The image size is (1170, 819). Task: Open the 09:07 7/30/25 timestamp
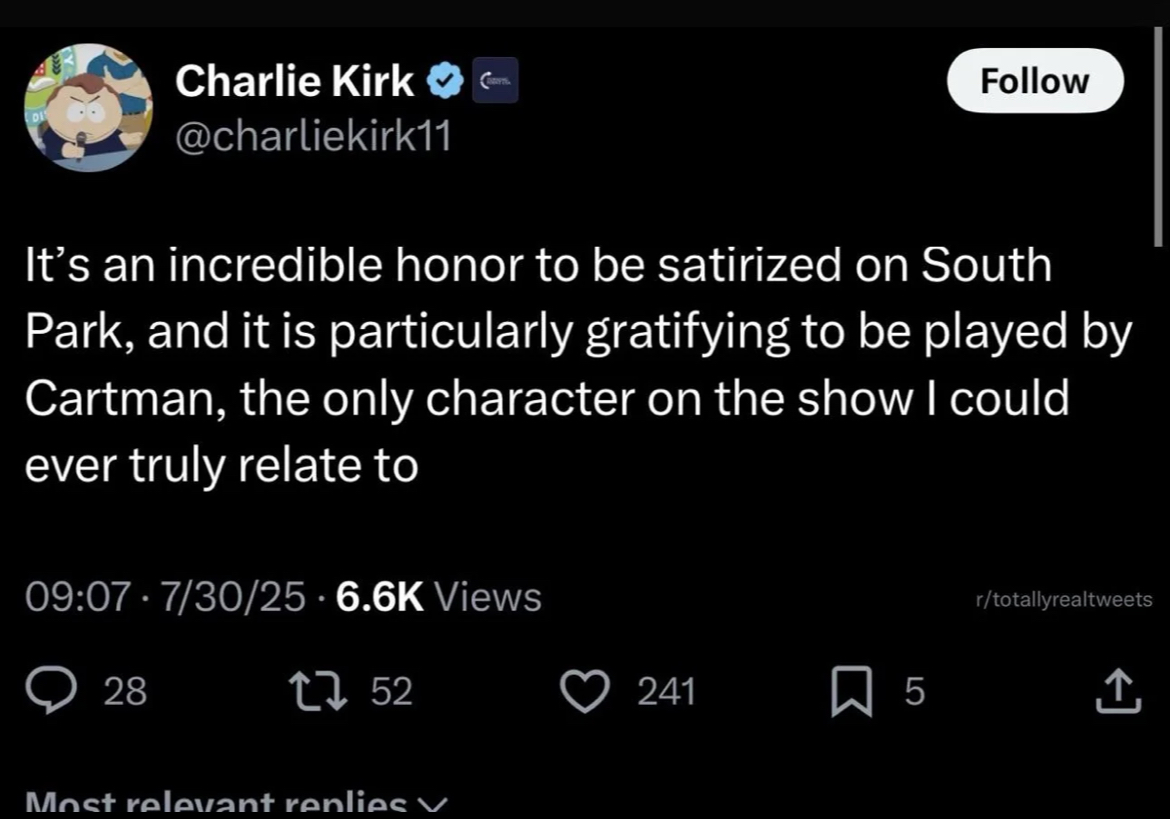[x=165, y=597]
